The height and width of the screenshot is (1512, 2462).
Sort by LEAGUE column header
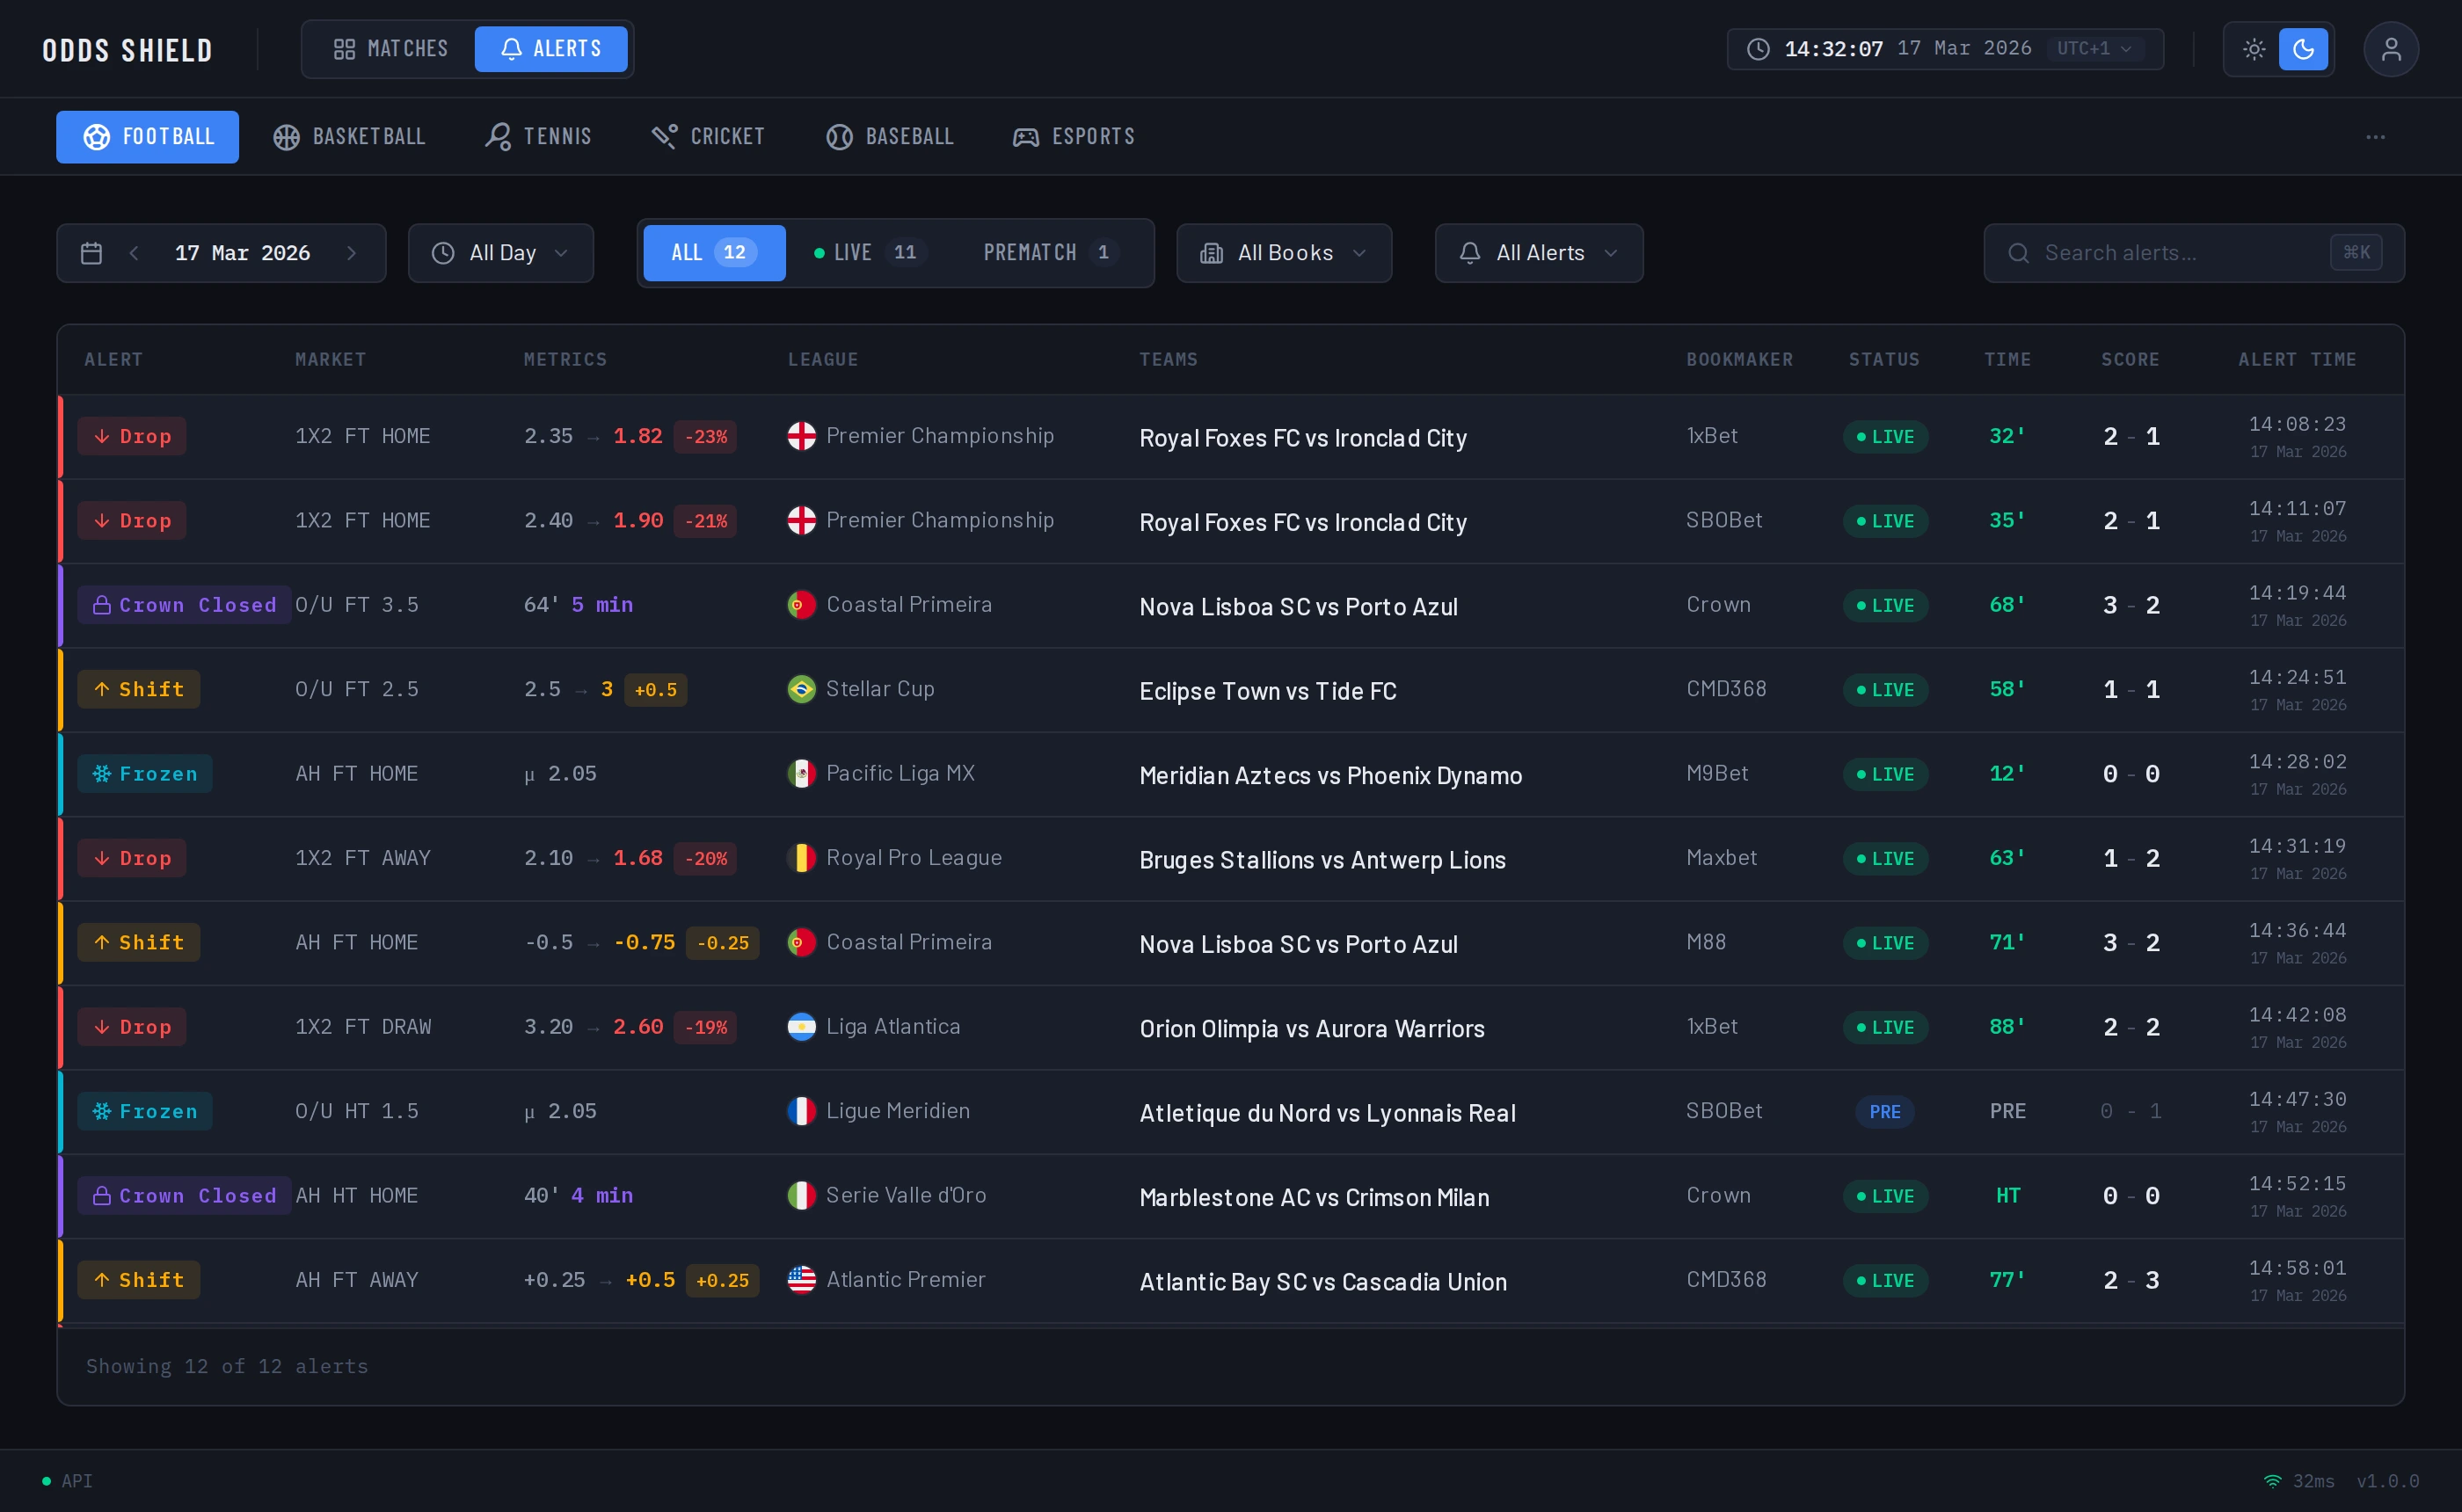tap(823, 359)
